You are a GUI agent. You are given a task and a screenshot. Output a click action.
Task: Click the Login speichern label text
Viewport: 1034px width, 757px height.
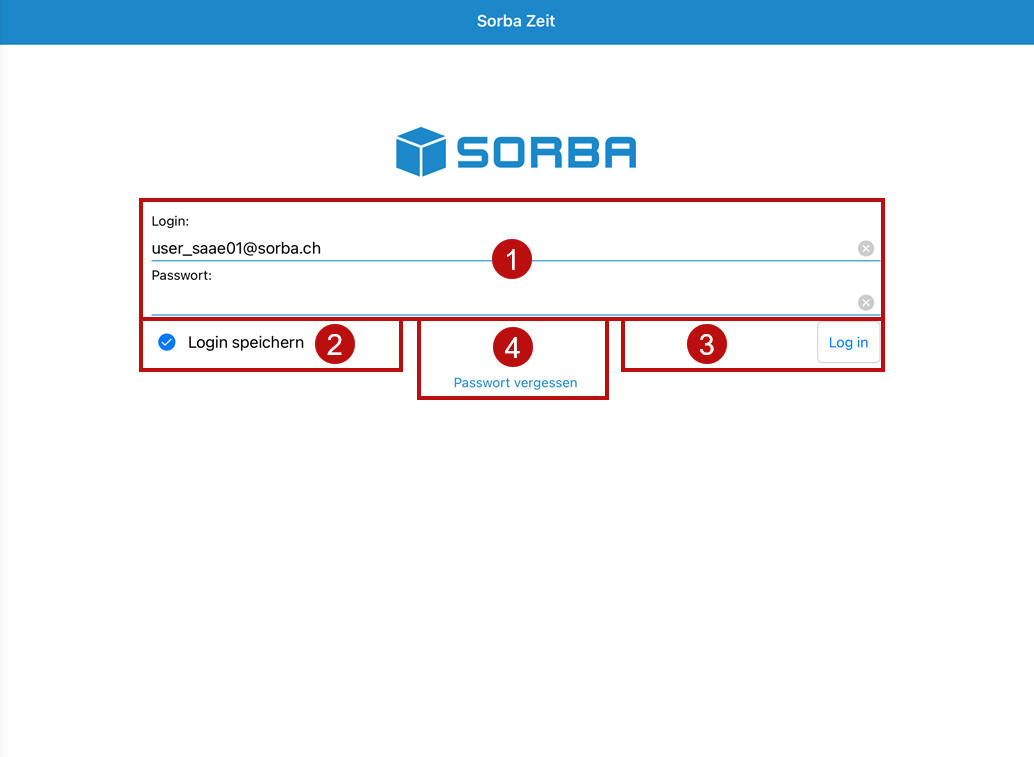tap(246, 342)
